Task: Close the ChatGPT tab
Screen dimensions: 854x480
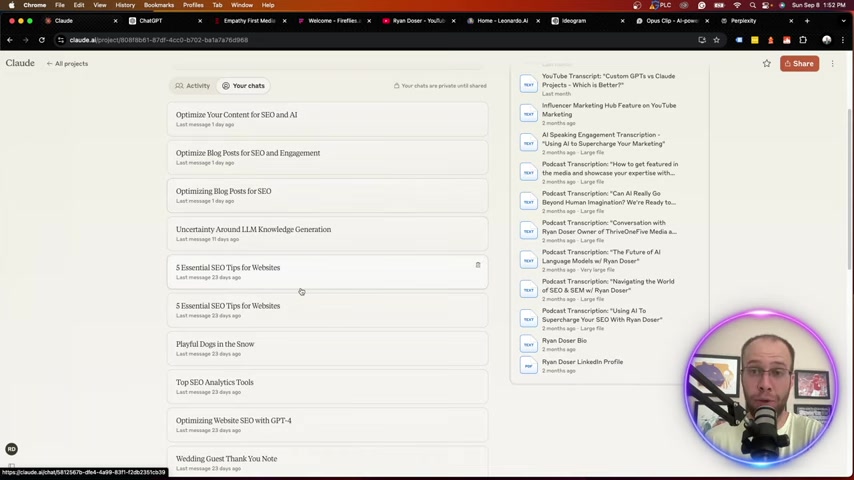Action: click(x=200, y=21)
